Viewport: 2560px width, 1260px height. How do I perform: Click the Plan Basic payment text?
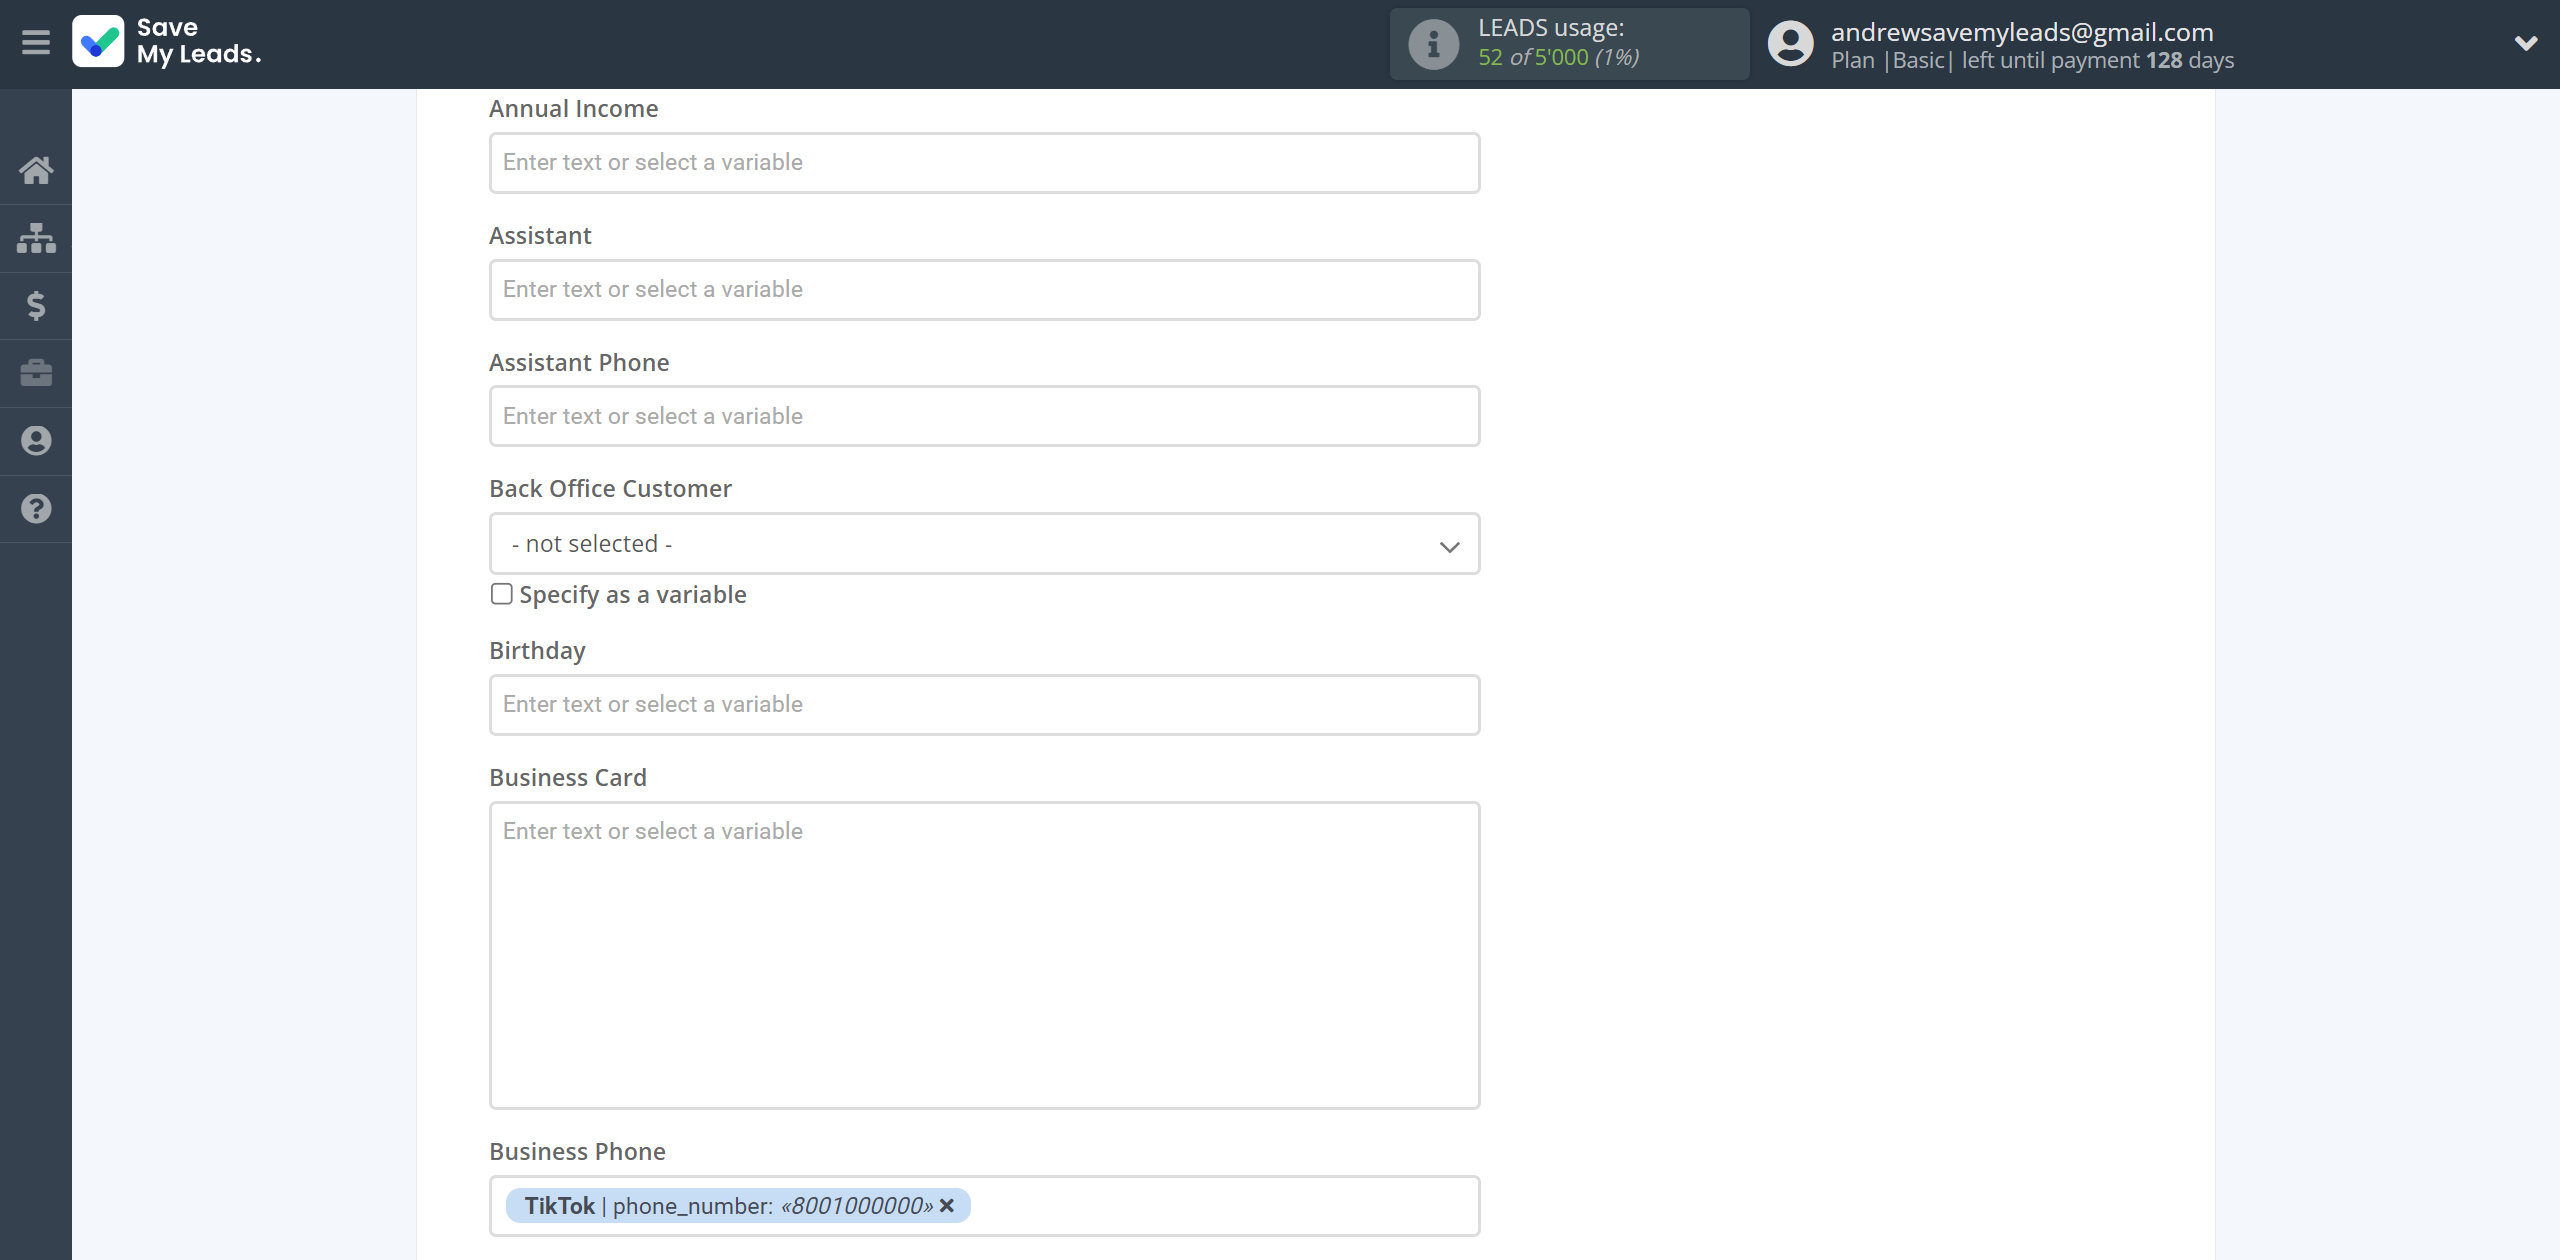tap(2032, 60)
